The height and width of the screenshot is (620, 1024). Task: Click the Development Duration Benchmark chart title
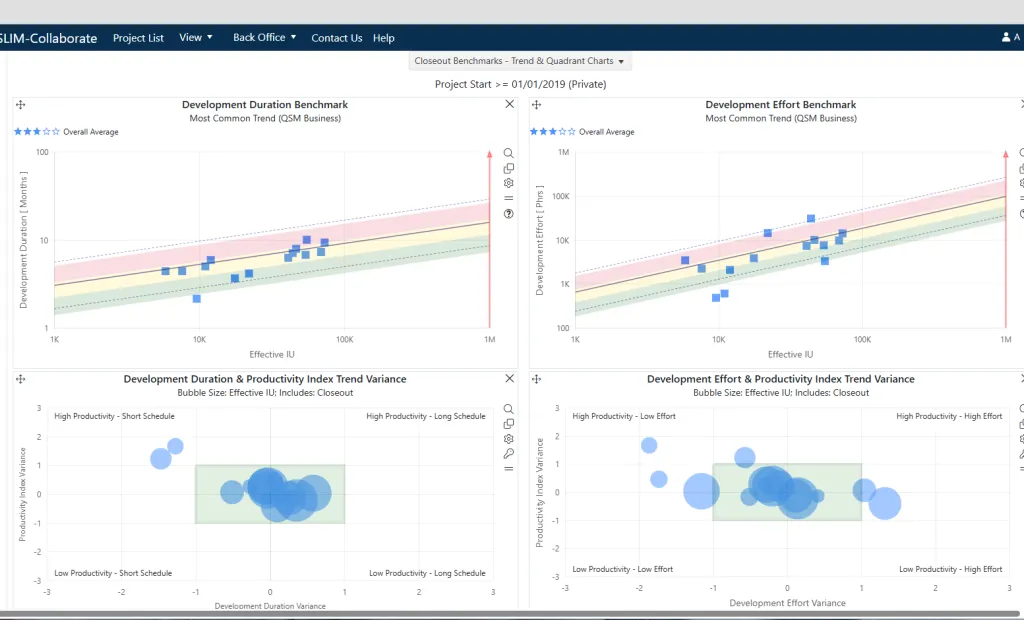[x=264, y=105]
